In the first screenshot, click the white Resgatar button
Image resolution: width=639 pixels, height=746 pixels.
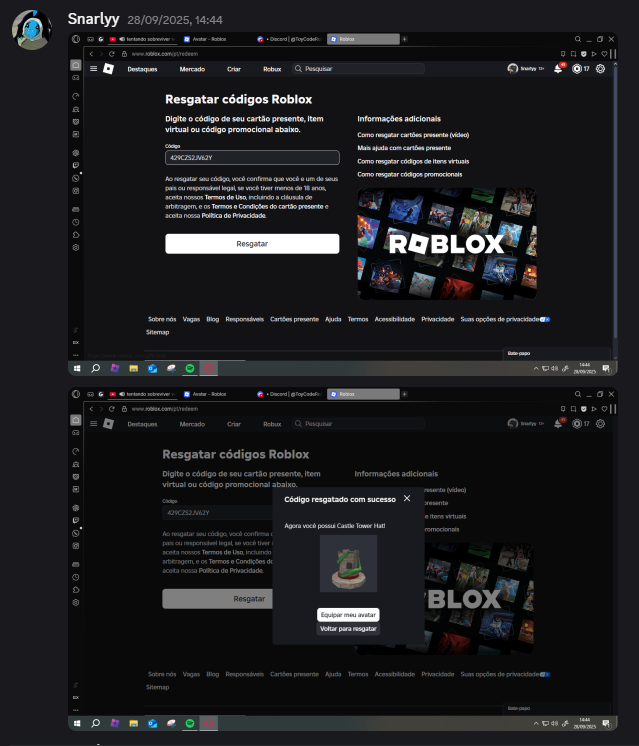(x=252, y=244)
